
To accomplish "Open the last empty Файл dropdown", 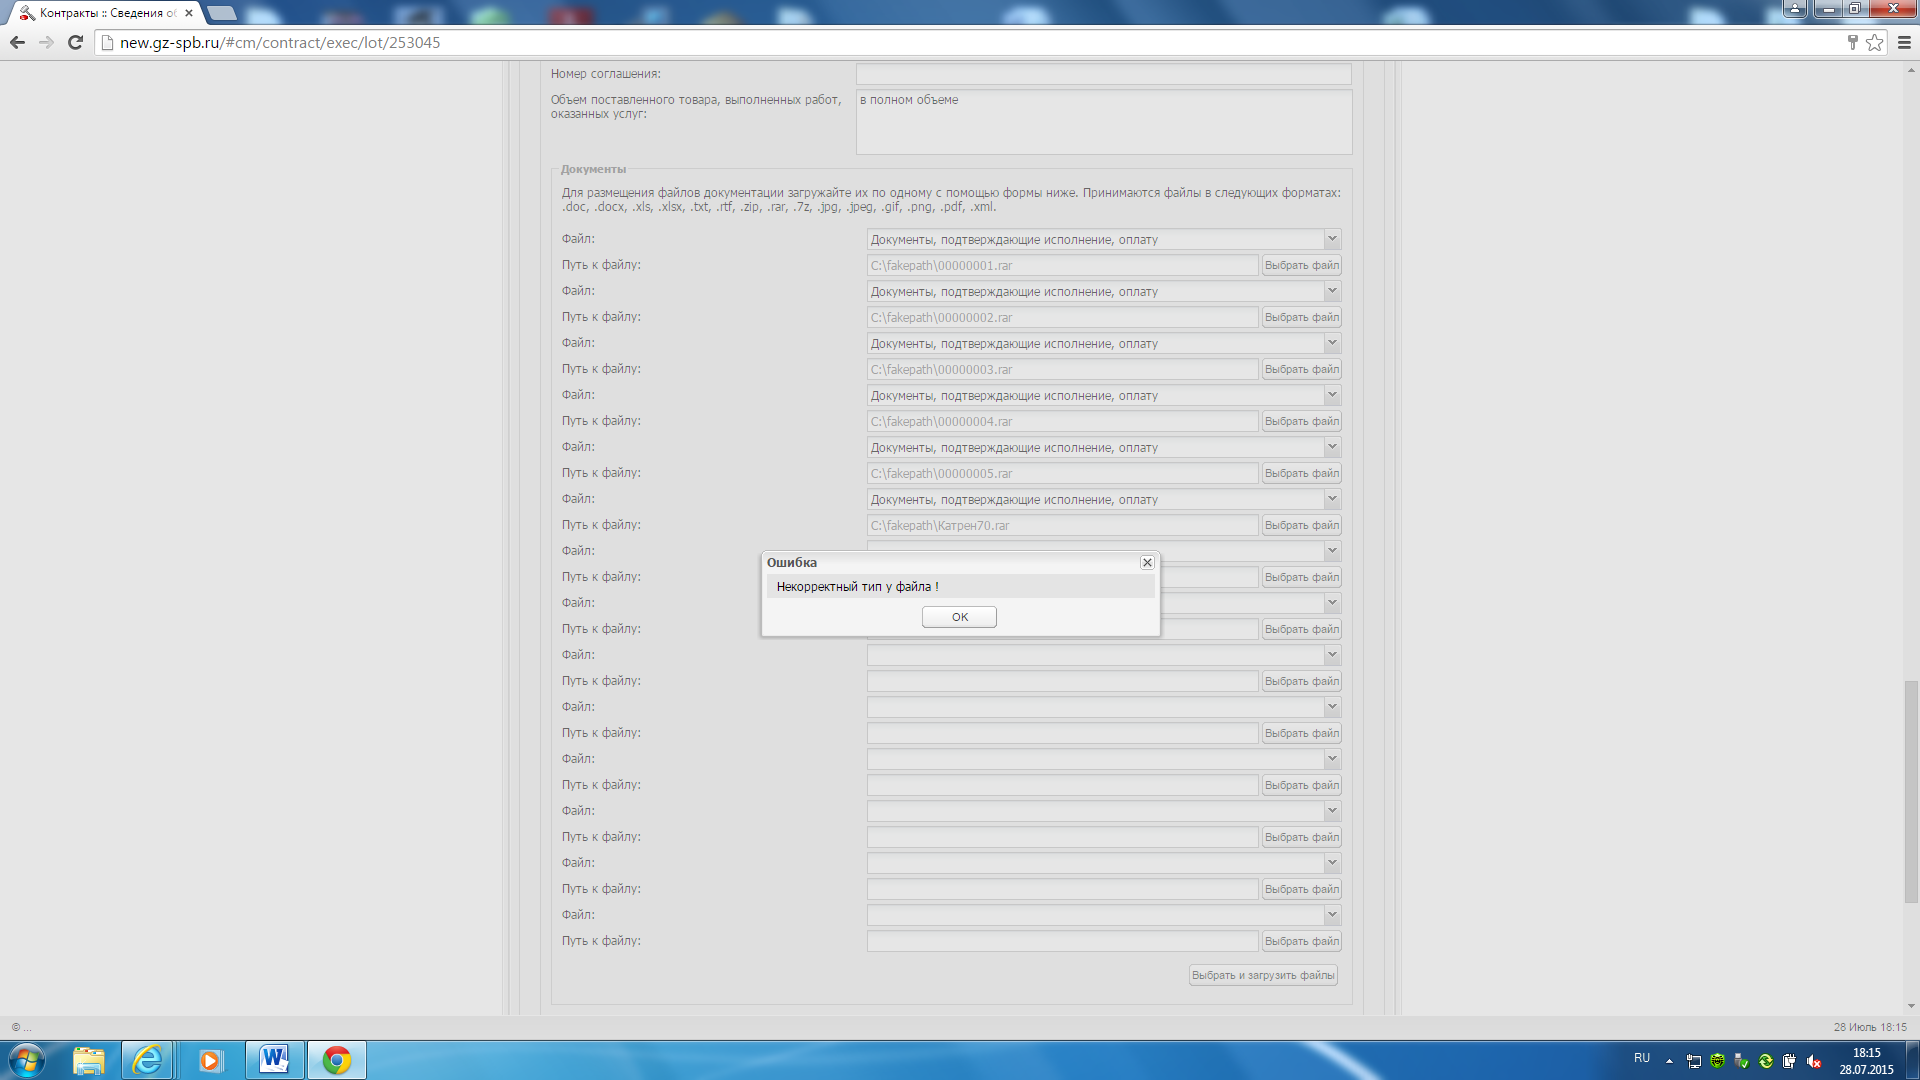I will [1331, 915].
